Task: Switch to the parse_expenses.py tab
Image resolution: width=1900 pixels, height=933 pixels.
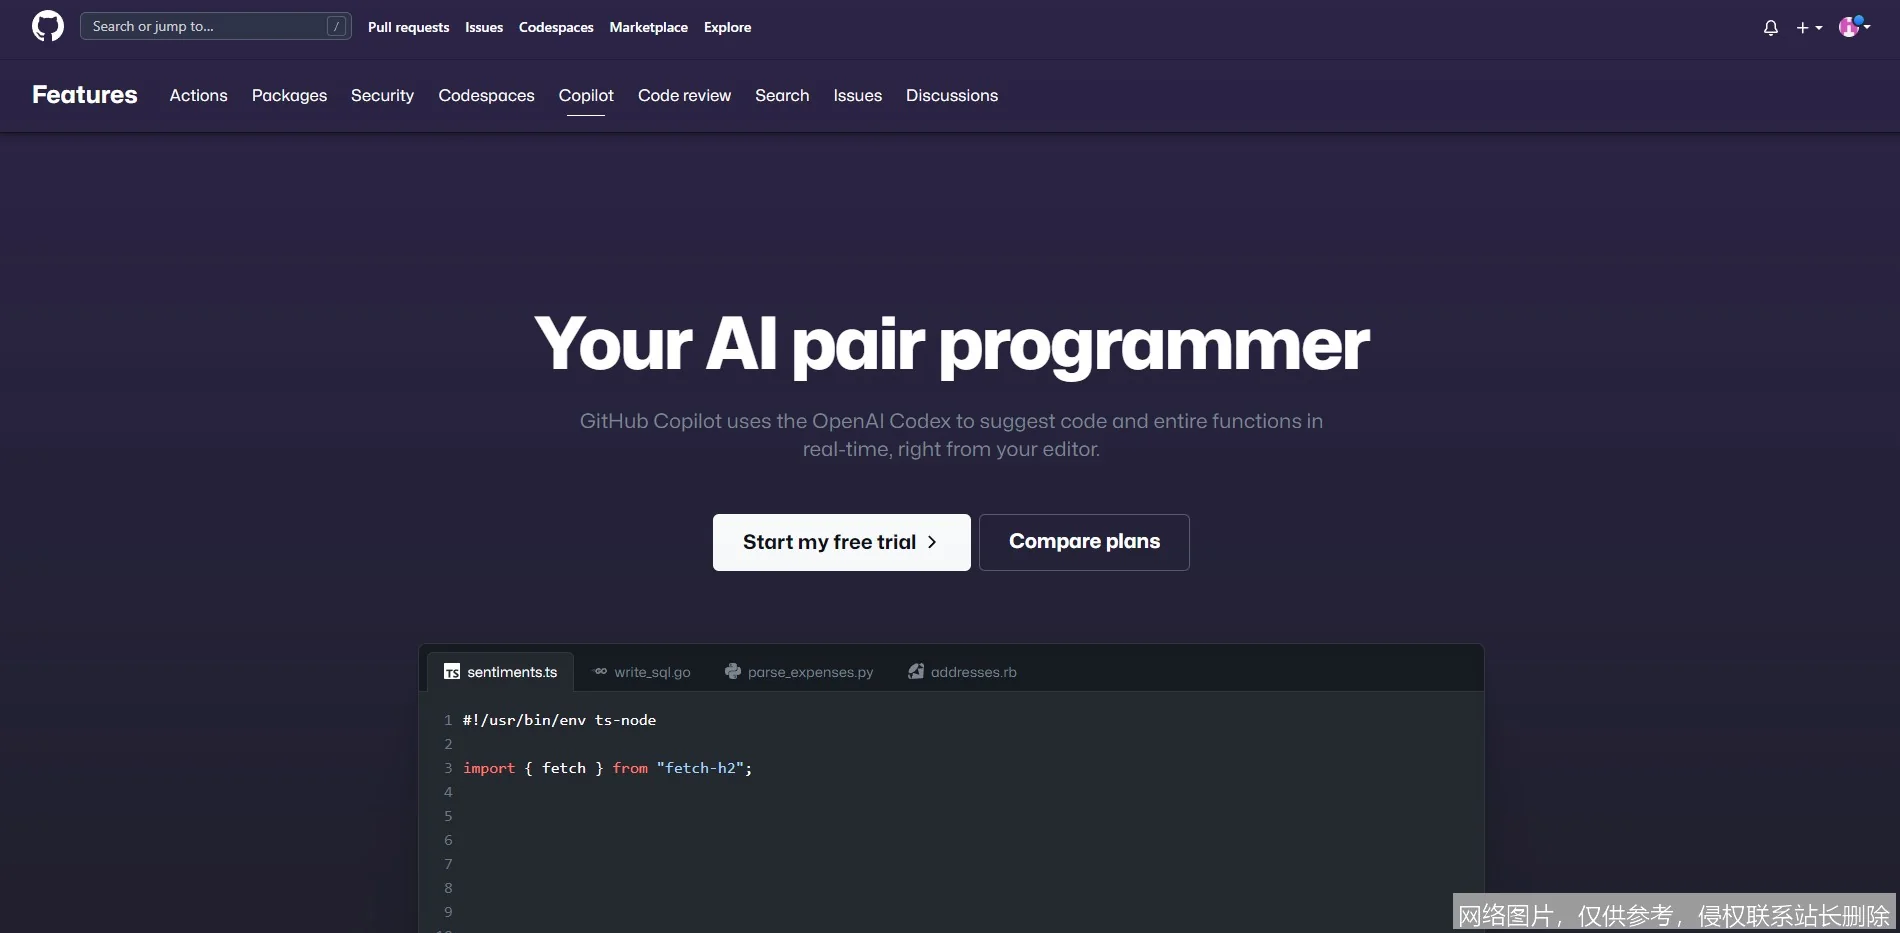Action: (810, 671)
